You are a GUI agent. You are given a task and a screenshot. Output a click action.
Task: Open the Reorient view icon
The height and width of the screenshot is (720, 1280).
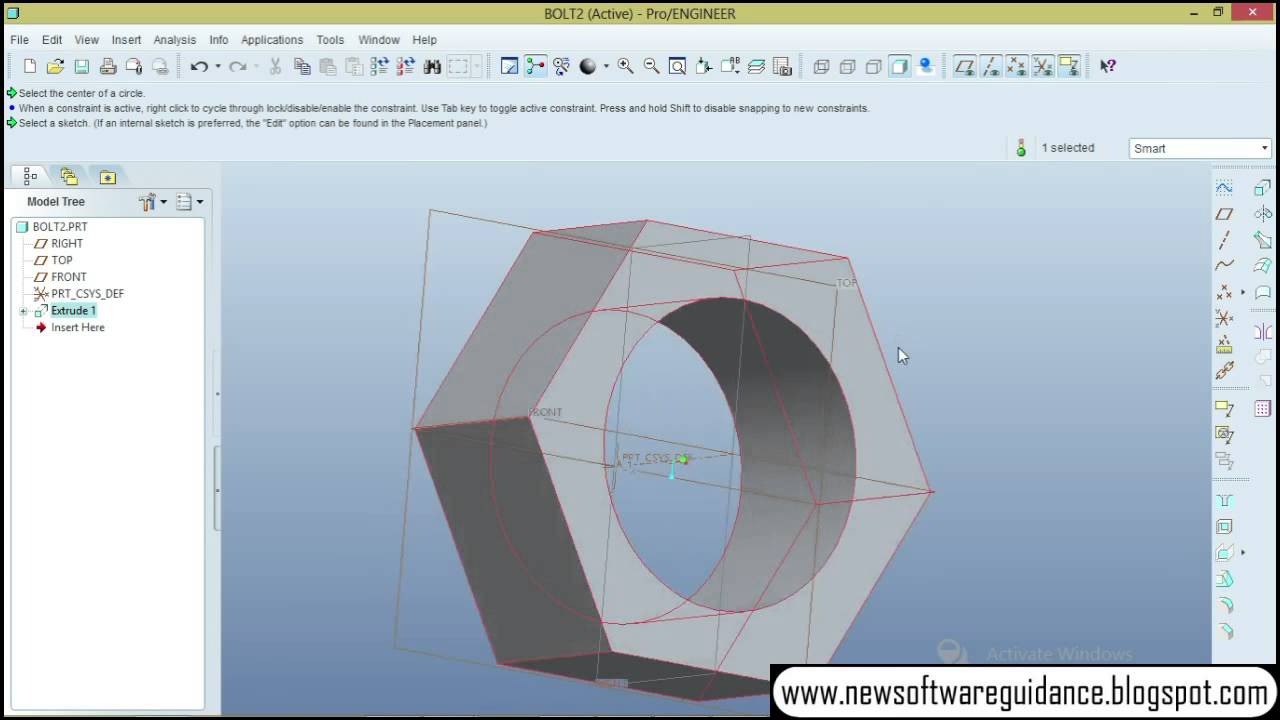tap(704, 66)
